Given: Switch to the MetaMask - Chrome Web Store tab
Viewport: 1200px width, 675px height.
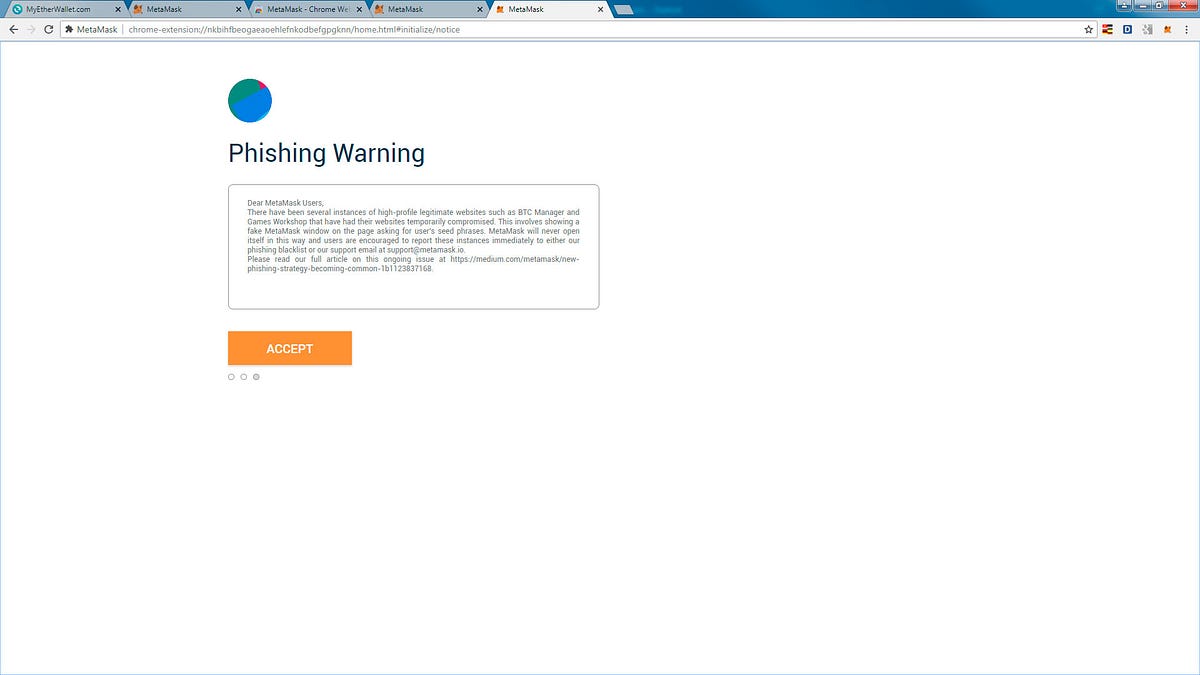Looking at the screenshot, I should (x=307, y=9).
